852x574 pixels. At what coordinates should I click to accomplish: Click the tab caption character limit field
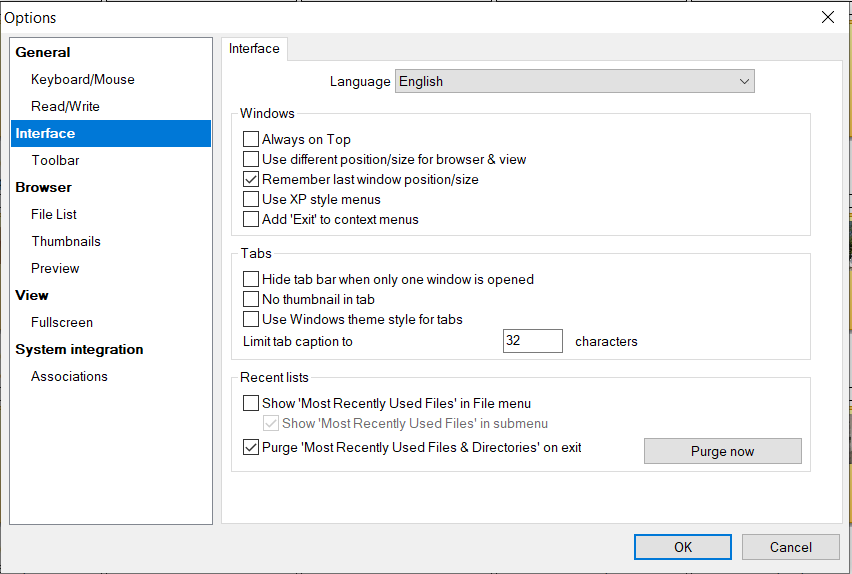click(x=532, y=341)
